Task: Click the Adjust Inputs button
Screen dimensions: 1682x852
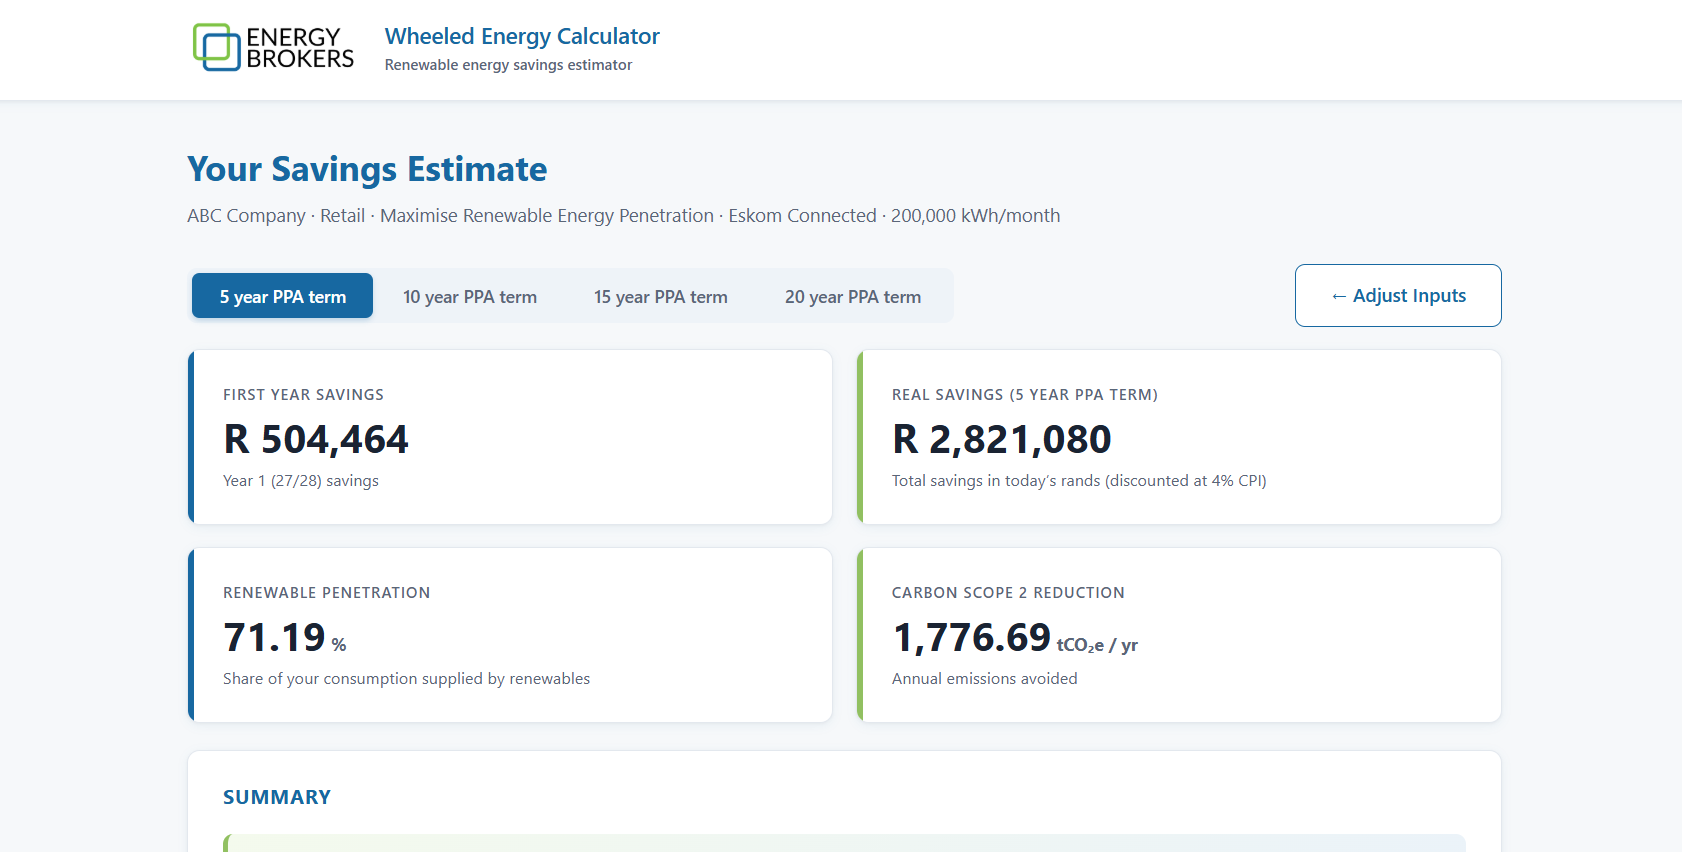Action: point(1398,295)
